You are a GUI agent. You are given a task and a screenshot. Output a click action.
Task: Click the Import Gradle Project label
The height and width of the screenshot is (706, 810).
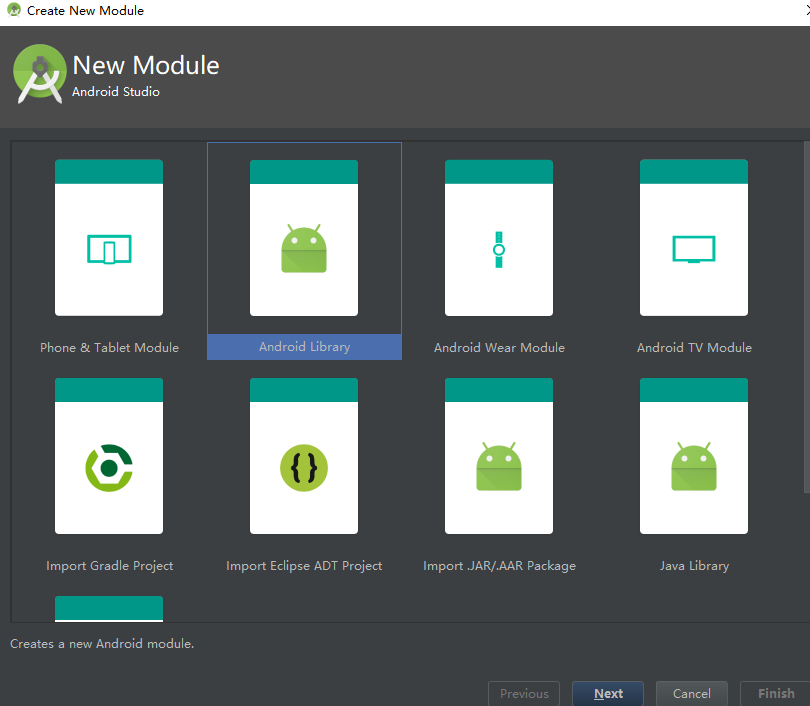click(110, 566)
